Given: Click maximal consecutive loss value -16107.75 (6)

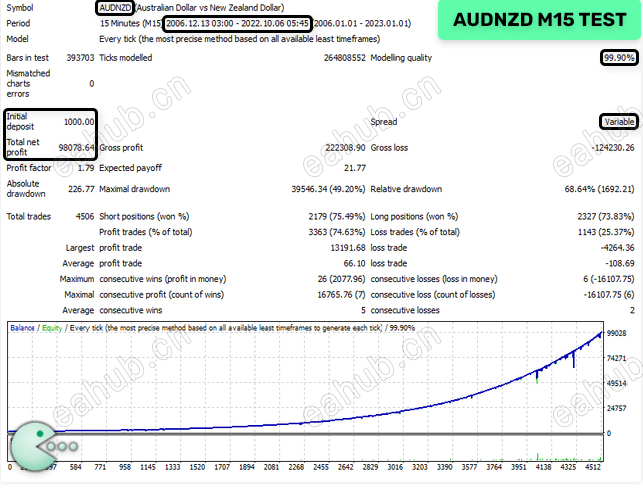Looking at the screenshot, I should click(x=609, y=295).
